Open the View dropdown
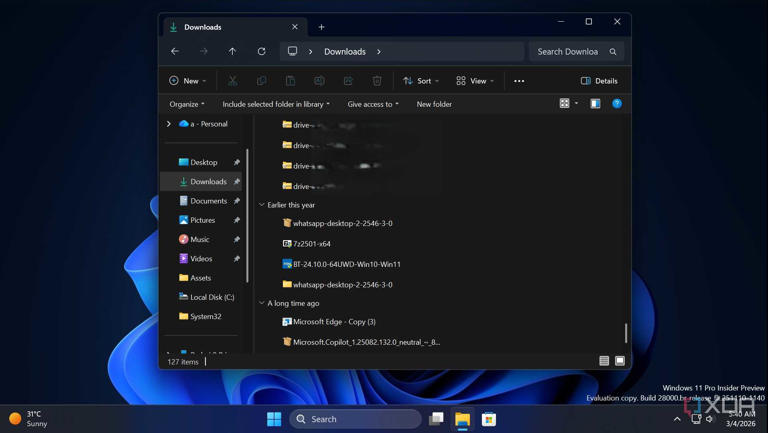This screenshot has height=433, width=768. tap(475, 81)
